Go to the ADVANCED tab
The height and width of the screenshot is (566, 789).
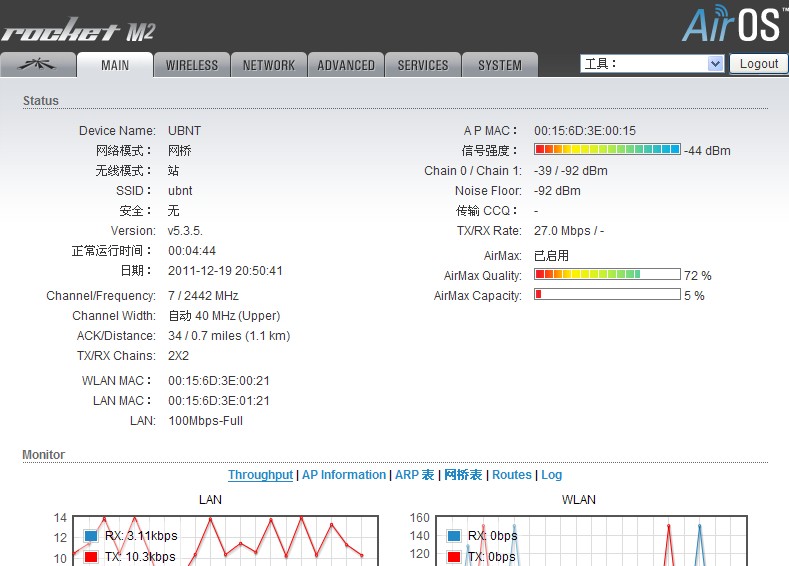346,65
